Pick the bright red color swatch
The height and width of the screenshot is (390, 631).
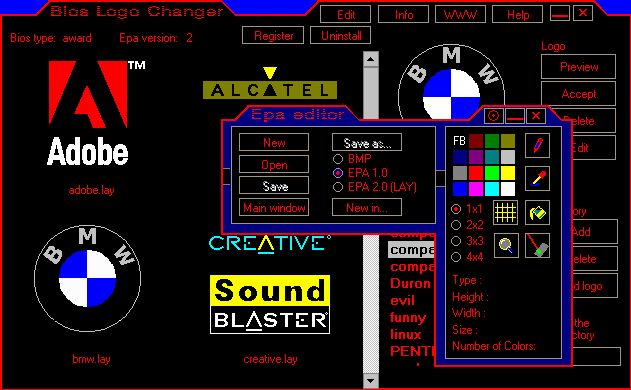pyautogui.click(x=476, y=173)
